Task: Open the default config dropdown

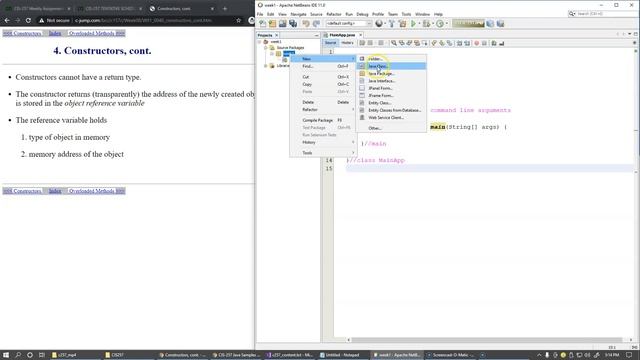Action: pos(349,24)
